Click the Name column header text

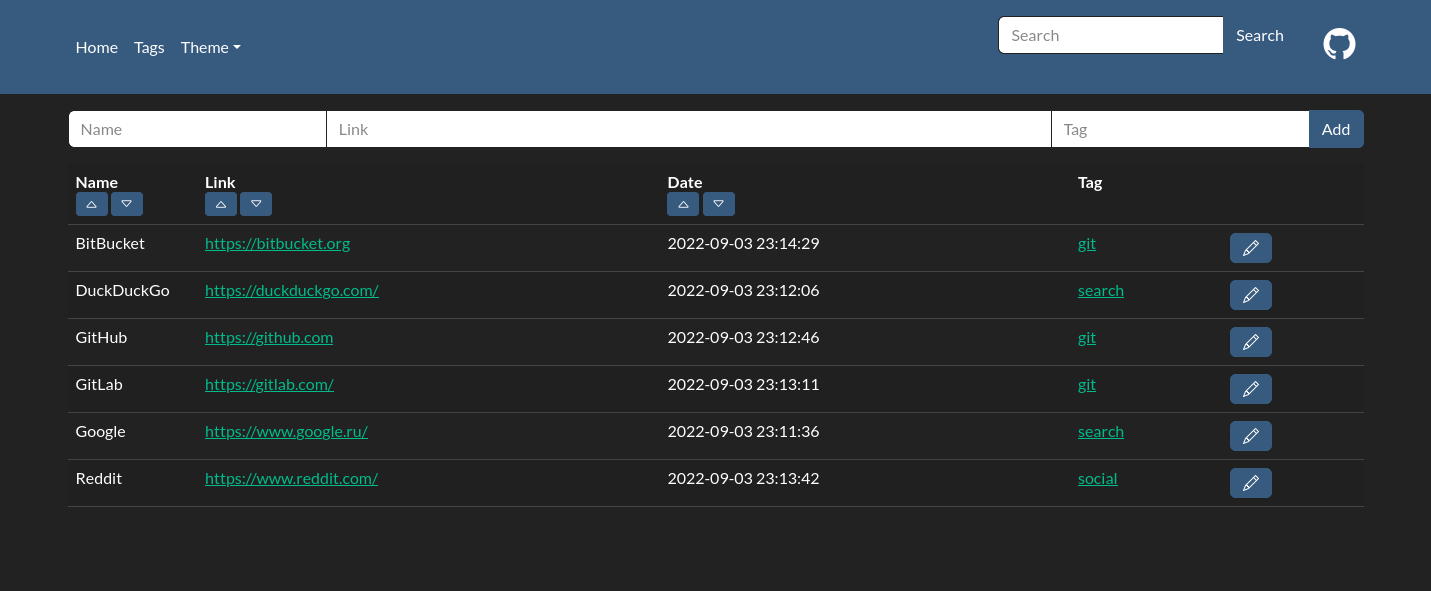(x=97, y=182)
